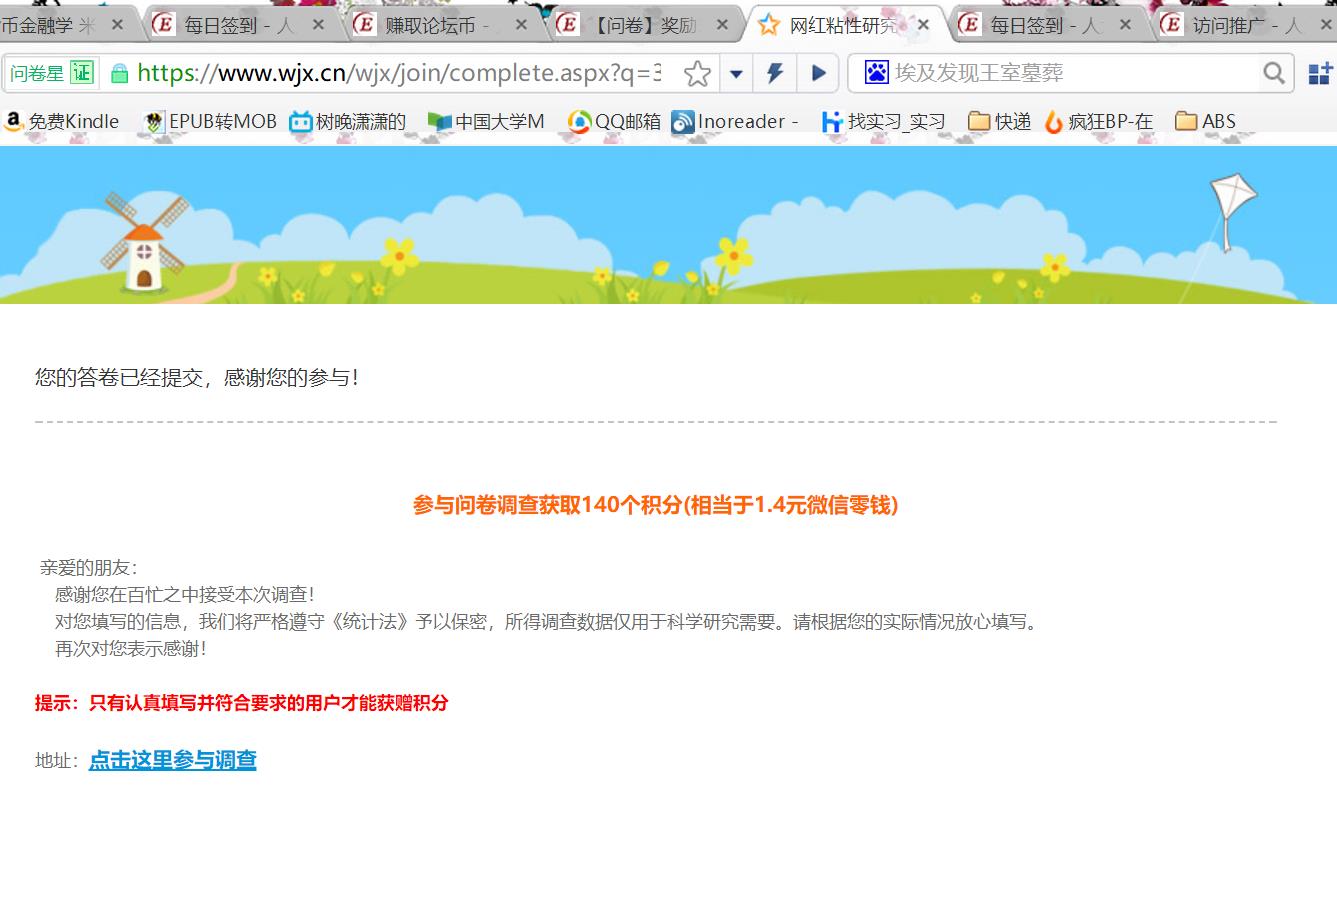Click the red 提示 notice text
The height and width of the screenshot is (902, 1337).
coord(242,703)
